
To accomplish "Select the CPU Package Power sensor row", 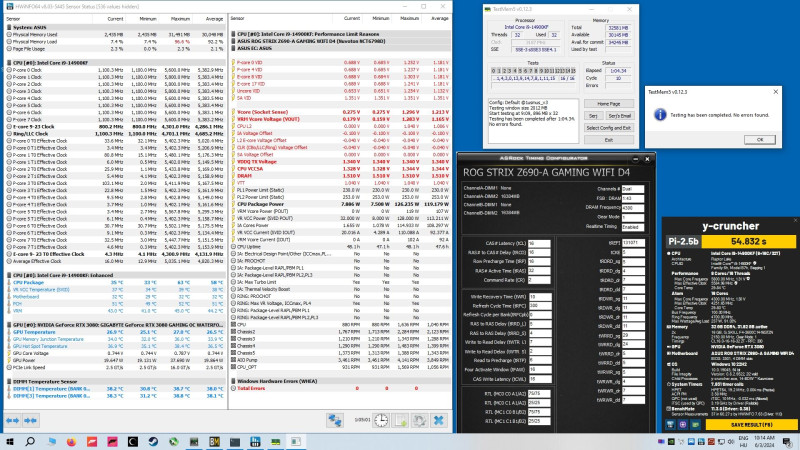I will (x=340, y=204).
